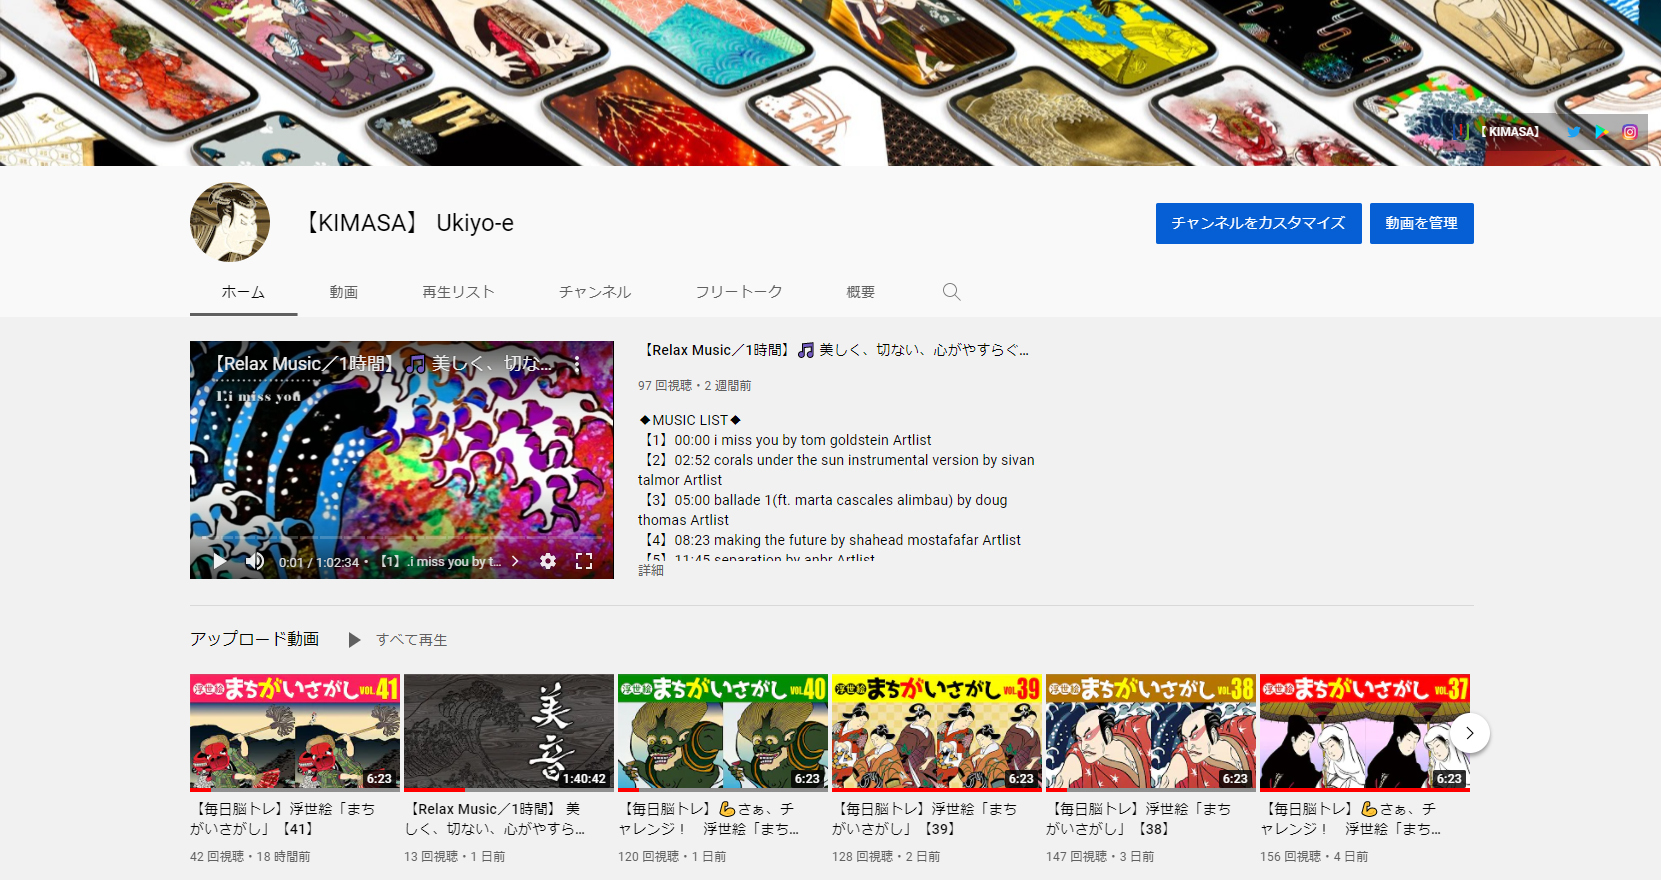Click the '05:00 ballade 1' track line
This screenshot has height=880, width=1661.
[x=823, y=510]
